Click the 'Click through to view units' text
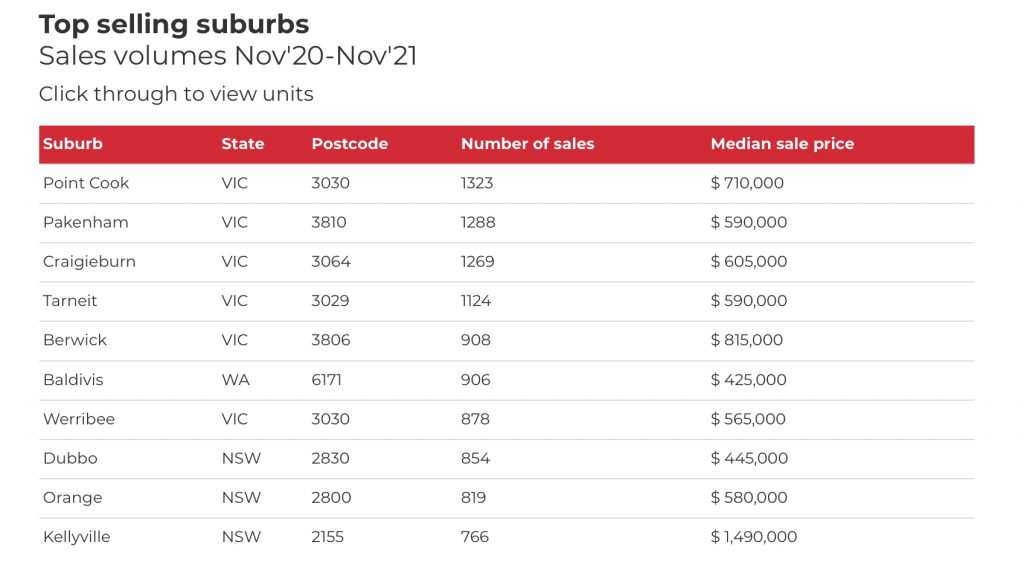Screen dimensions: 1024x562 coord(176,94)
